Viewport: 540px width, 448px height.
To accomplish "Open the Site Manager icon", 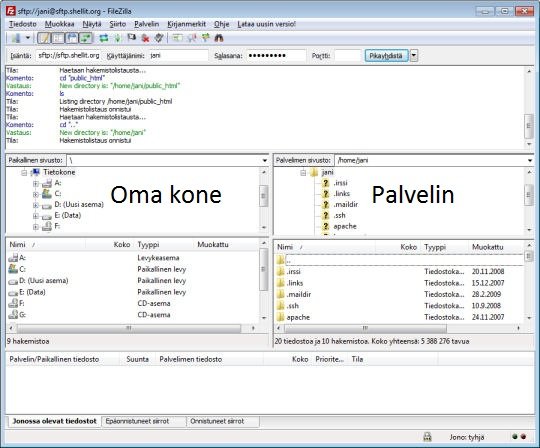I will tap(15, 38).
